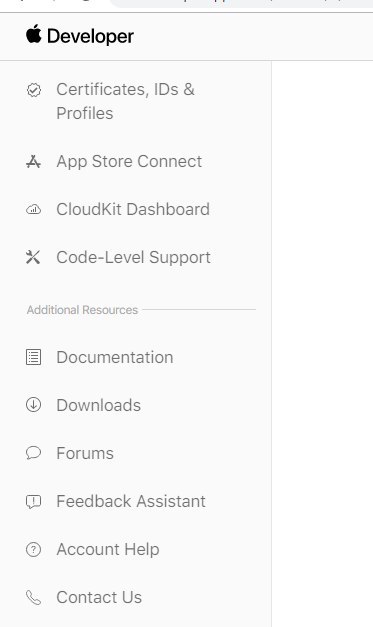Click the Forums speech bubble icon

[x=34, y=453]
